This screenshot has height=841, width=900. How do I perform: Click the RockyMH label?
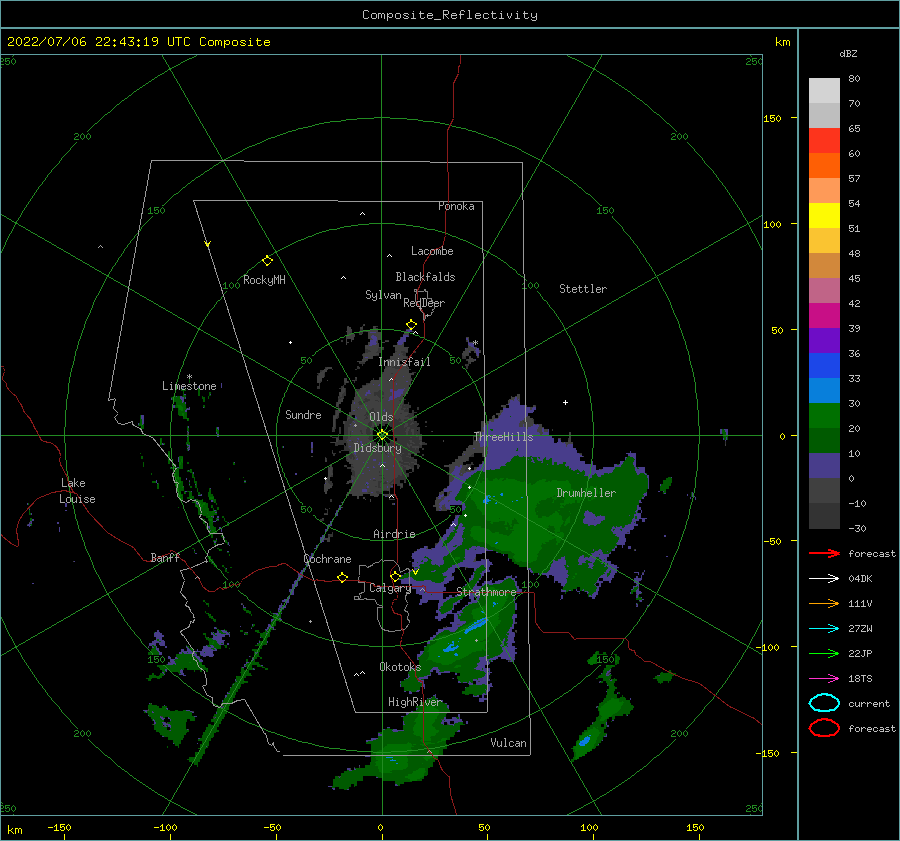tap(264, 280)
